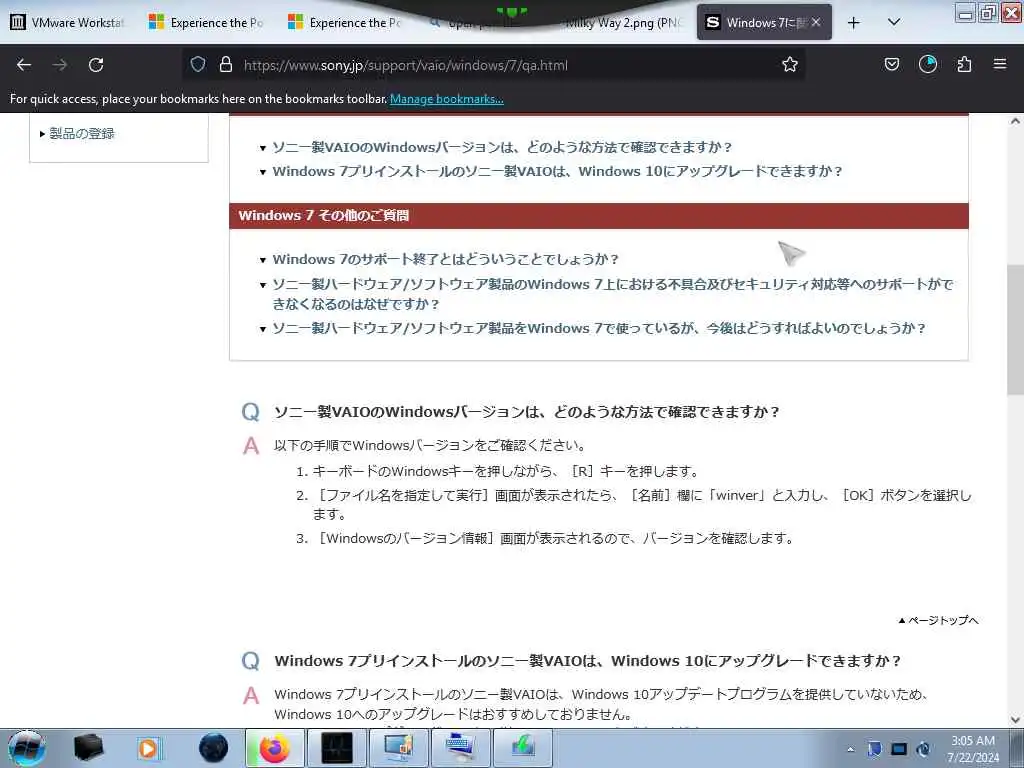
Task: Click the flag tray icon
Action: 874,749
